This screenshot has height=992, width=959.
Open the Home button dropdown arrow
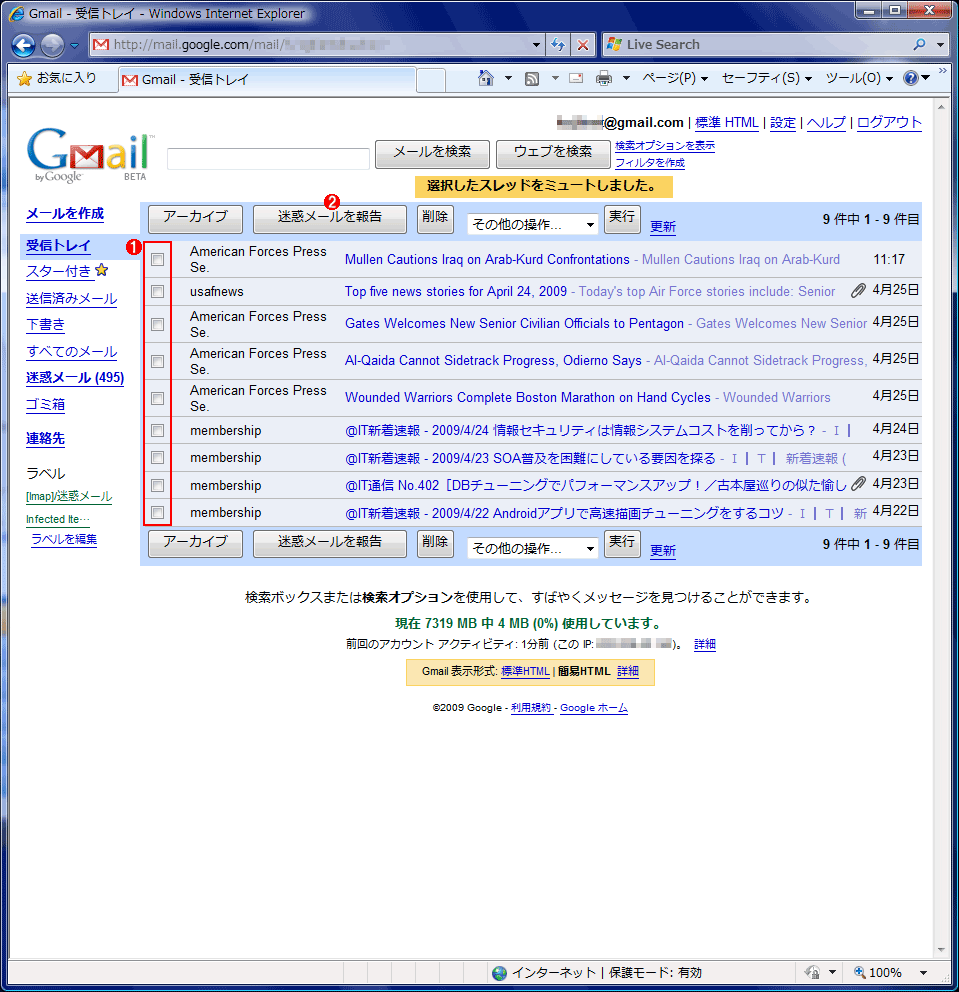click(508, 78)
